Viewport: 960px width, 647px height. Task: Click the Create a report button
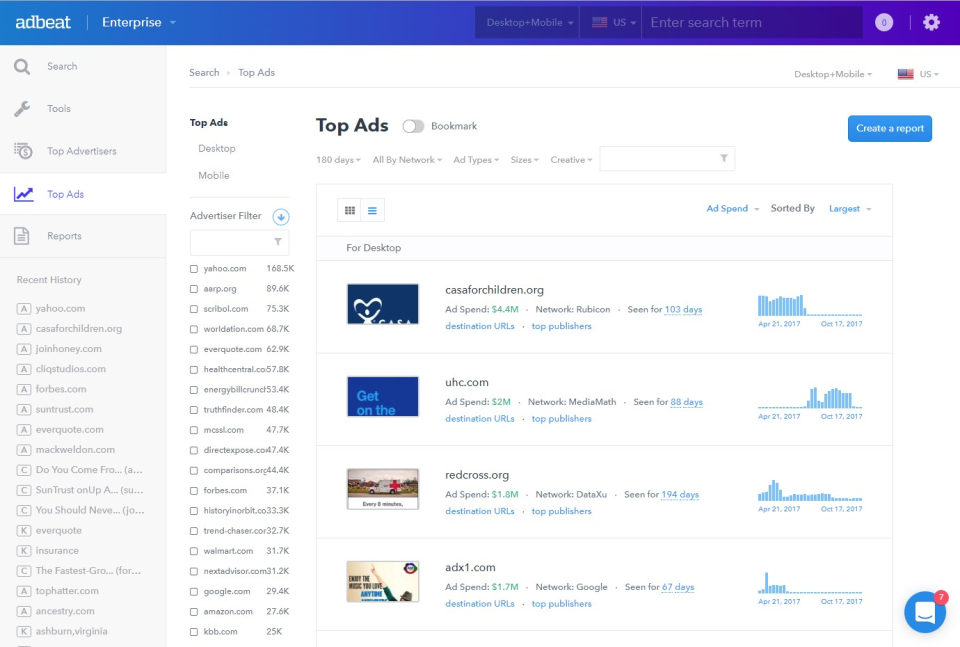point(889,128)
